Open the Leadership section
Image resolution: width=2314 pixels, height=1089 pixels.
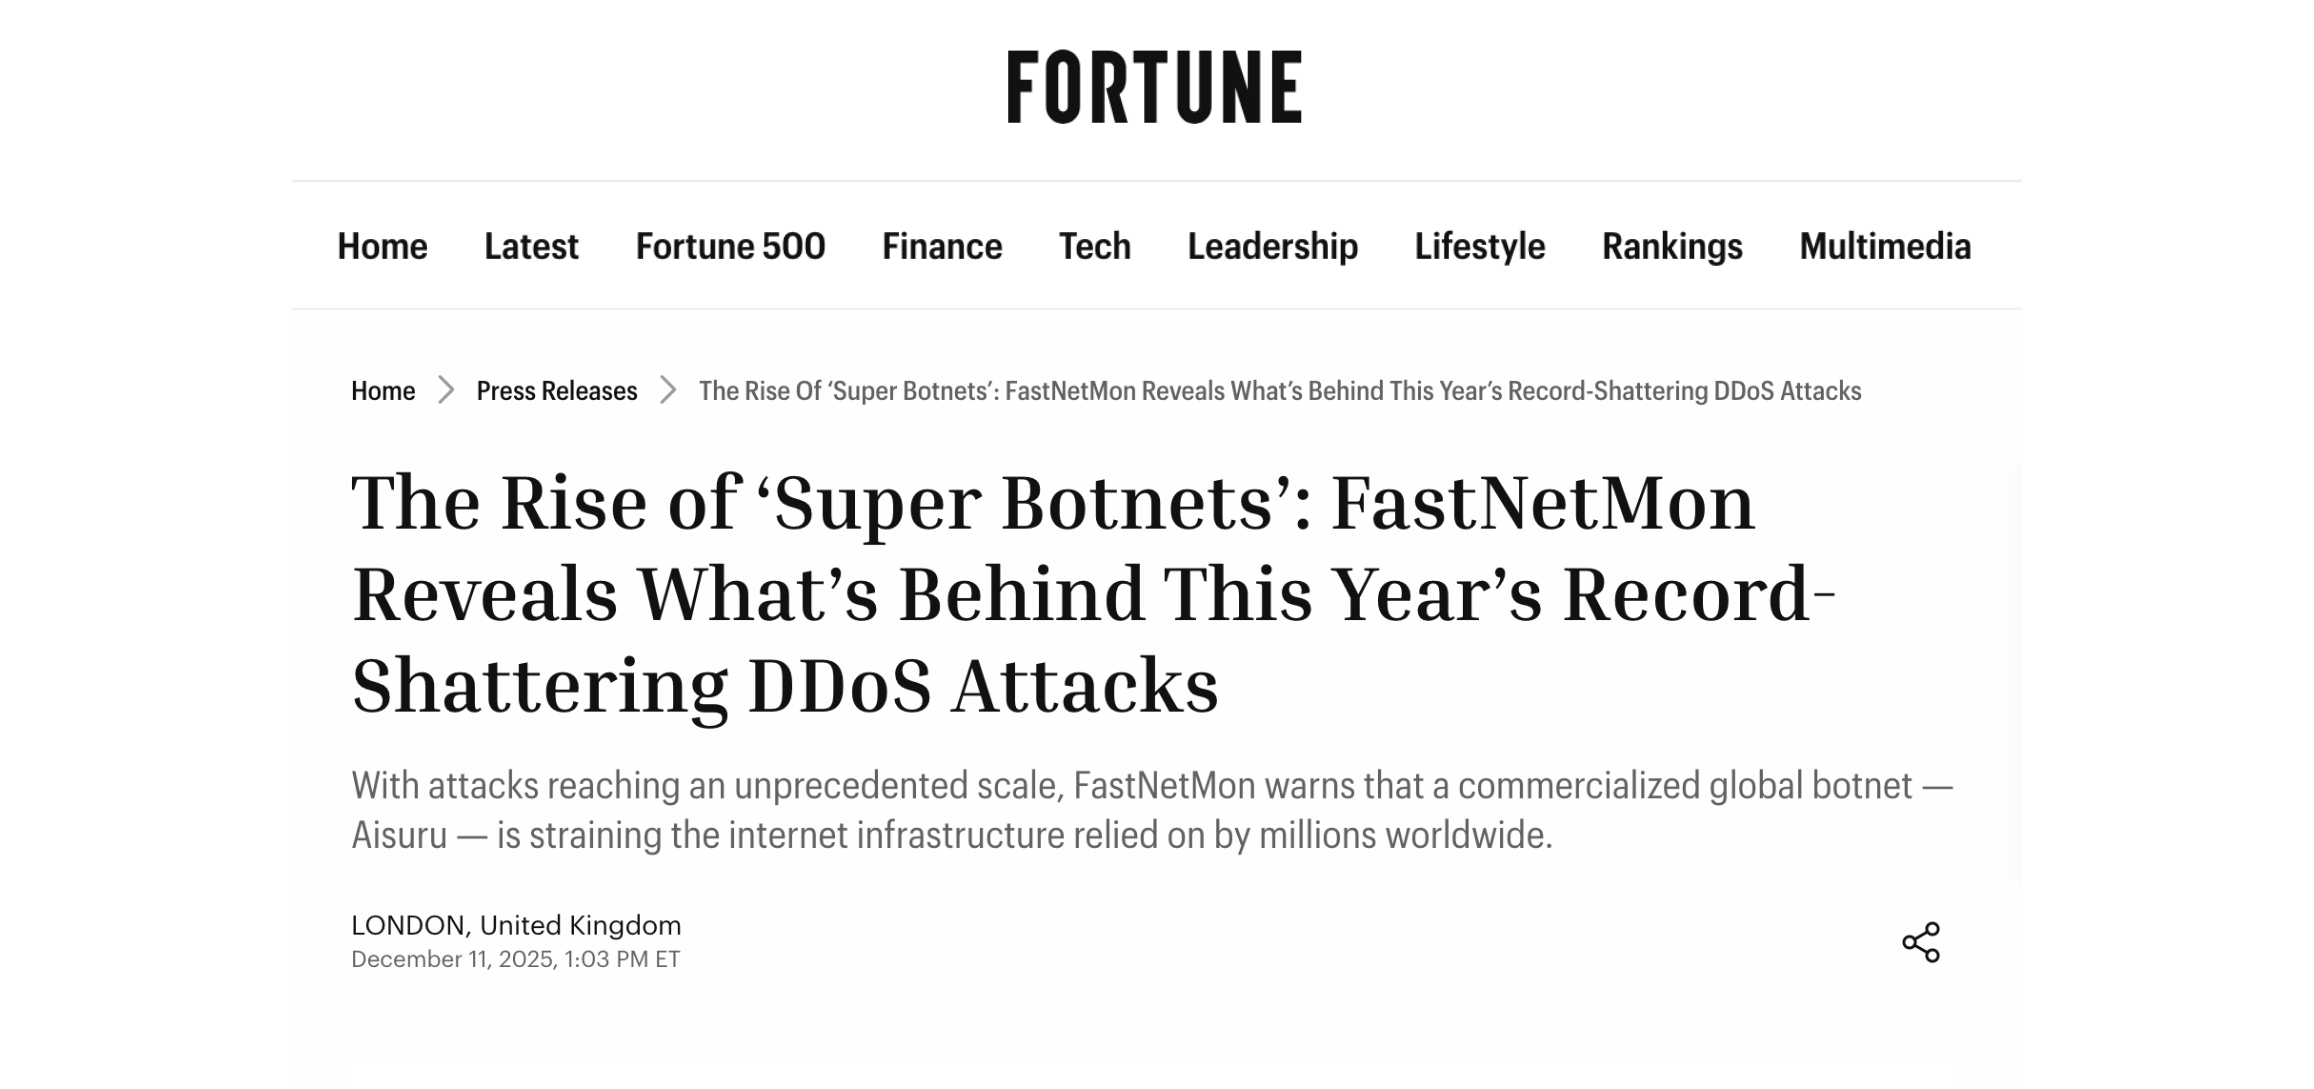pyautogui.click(x=1271, y=246)
